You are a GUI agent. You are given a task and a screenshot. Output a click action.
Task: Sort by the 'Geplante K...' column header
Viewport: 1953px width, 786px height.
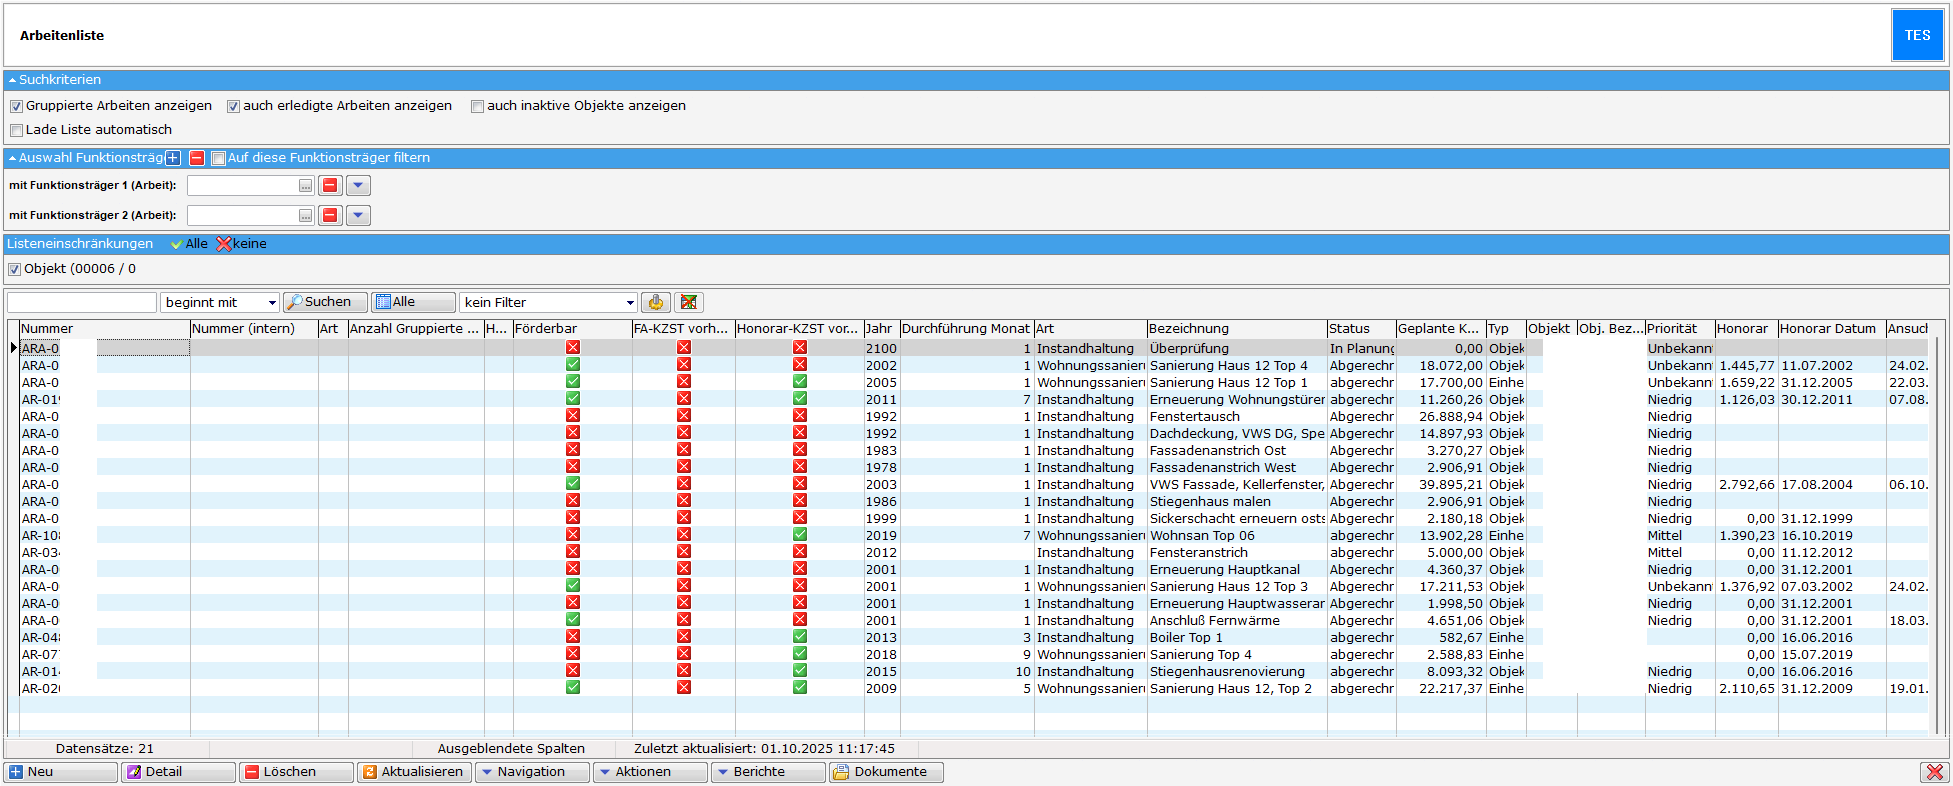click(1439, 329)
